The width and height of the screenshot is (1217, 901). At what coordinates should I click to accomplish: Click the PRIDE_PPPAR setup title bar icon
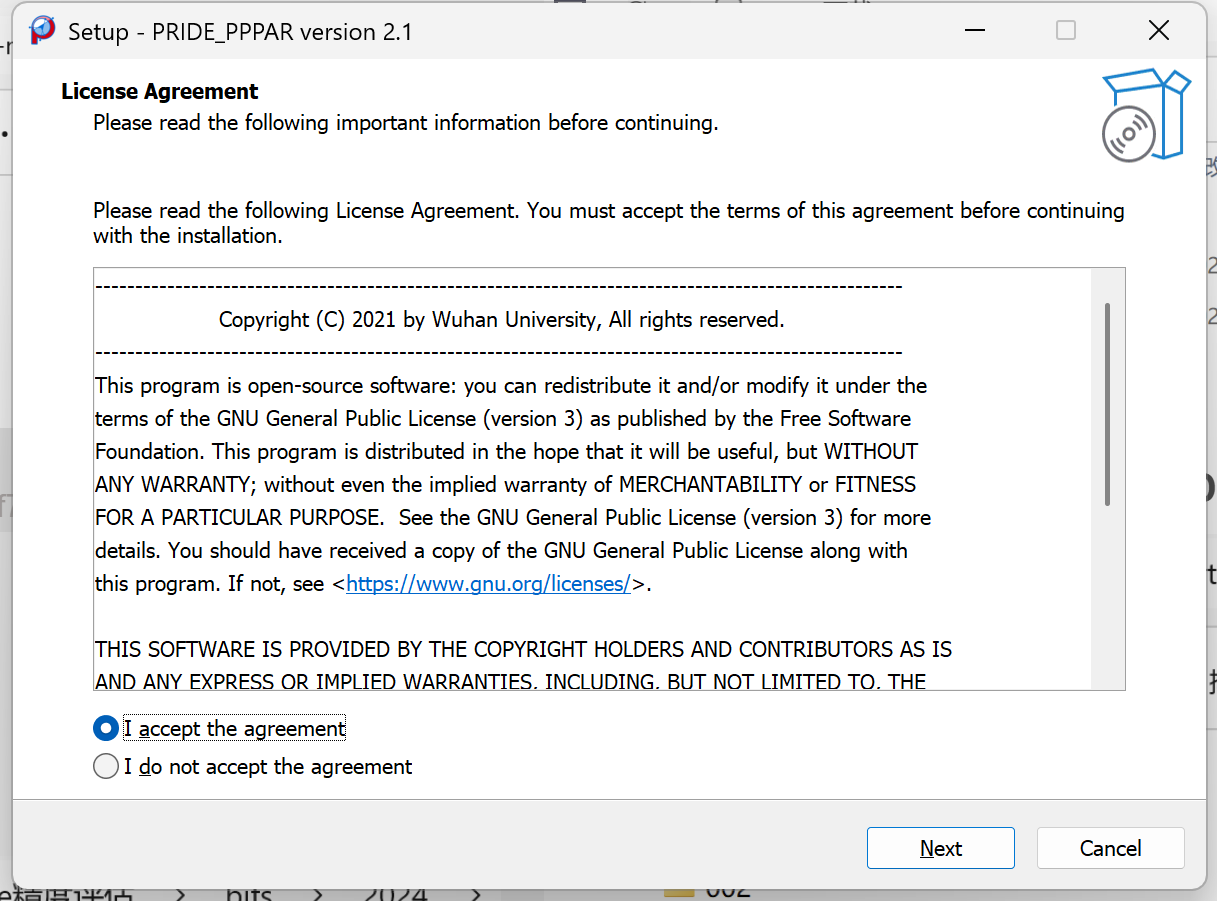(42, 31)
